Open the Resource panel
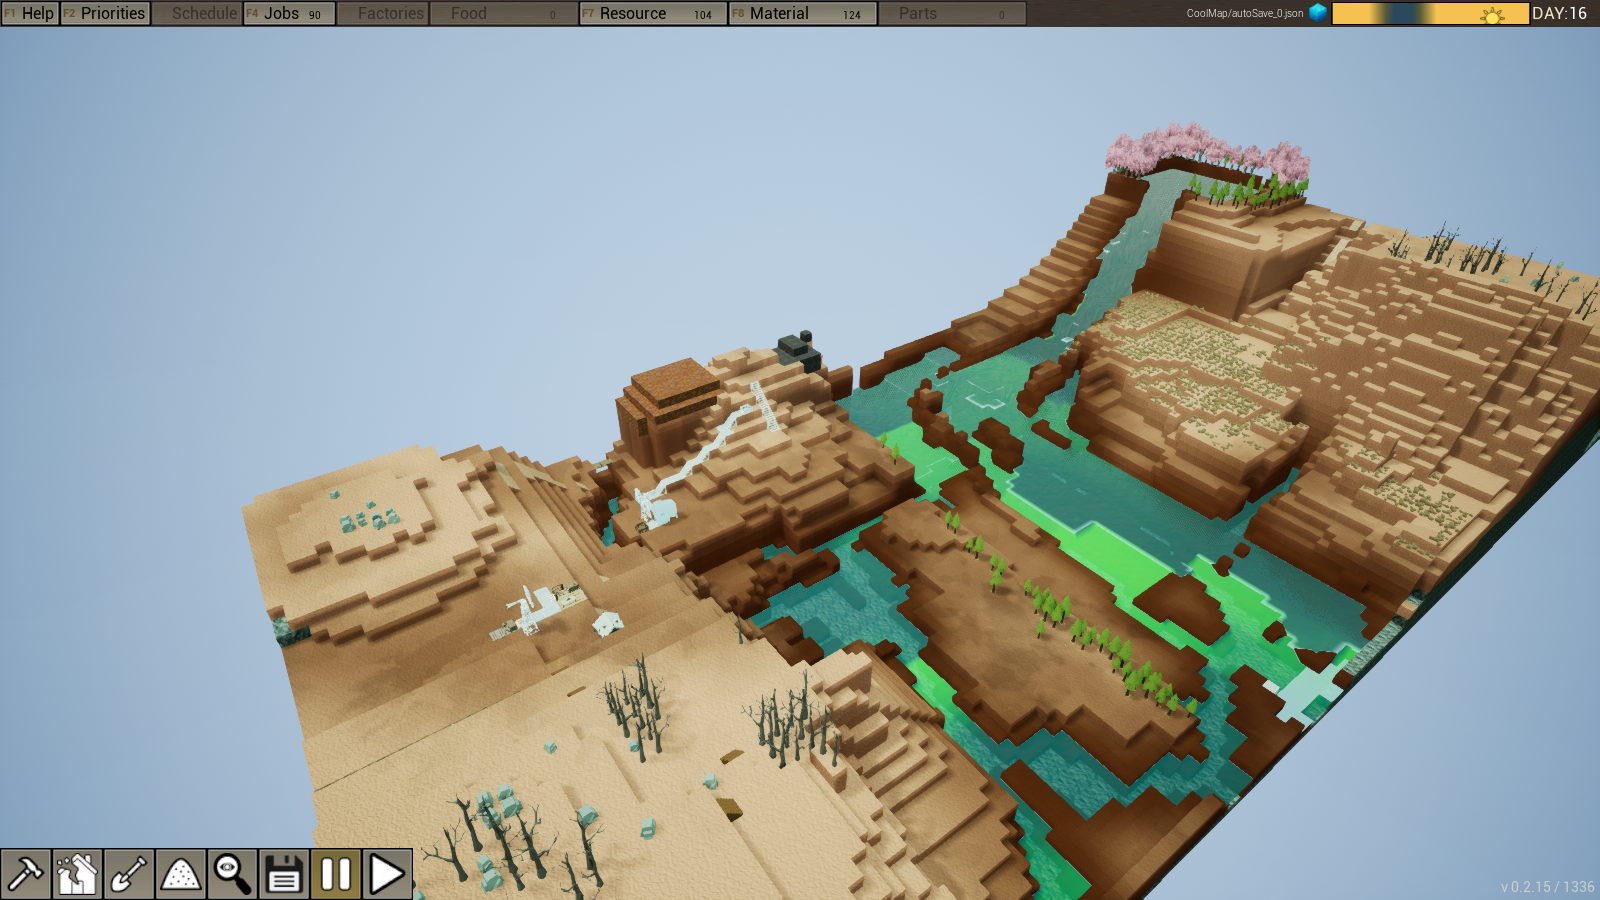This screenshot has height=900, width=1600. coord(653,13)
